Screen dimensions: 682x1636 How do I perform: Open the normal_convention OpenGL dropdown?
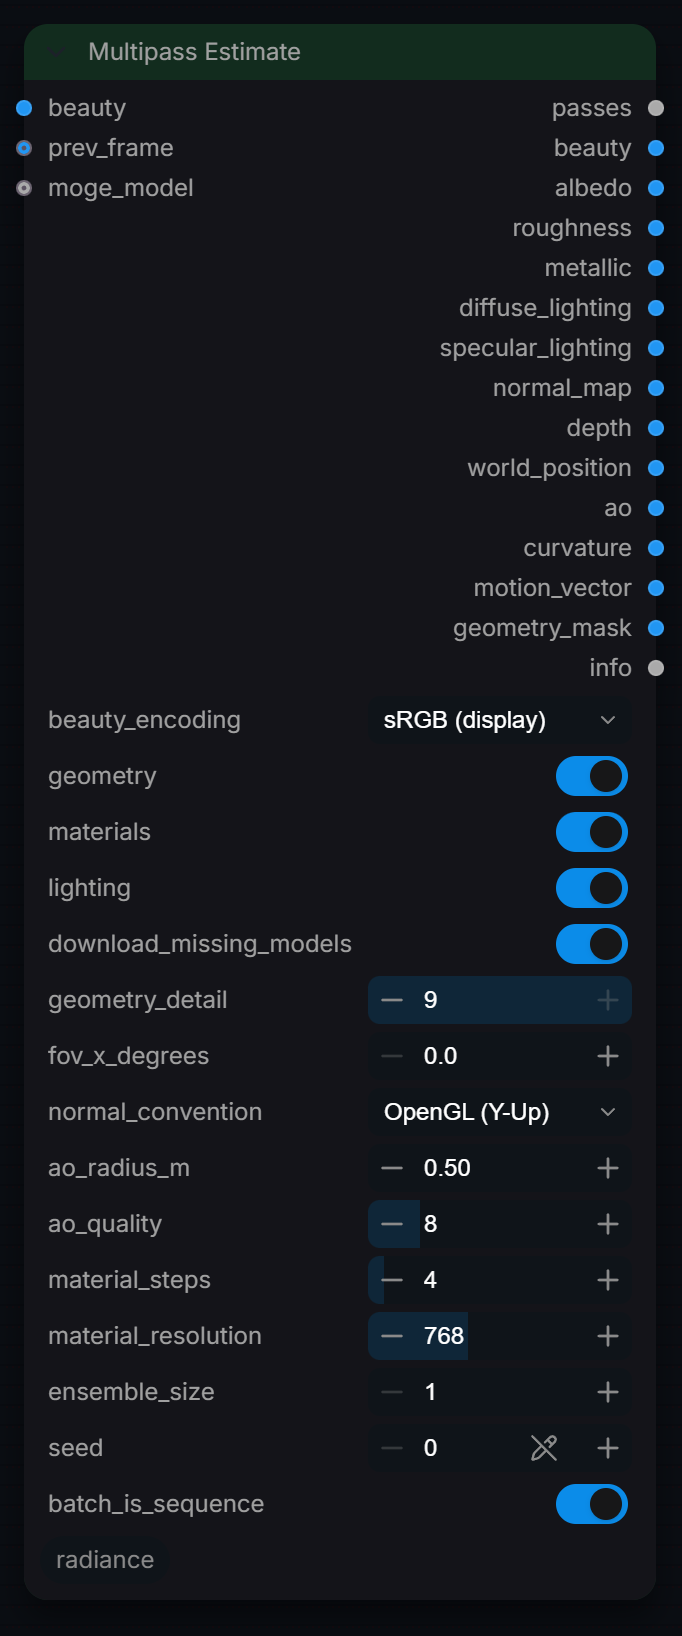click(500, 1112)
